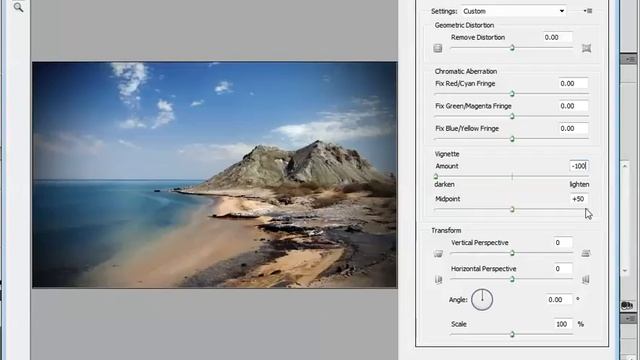
Task: Open the Settings Custom dropdown
Action: [x=514, y=11]
